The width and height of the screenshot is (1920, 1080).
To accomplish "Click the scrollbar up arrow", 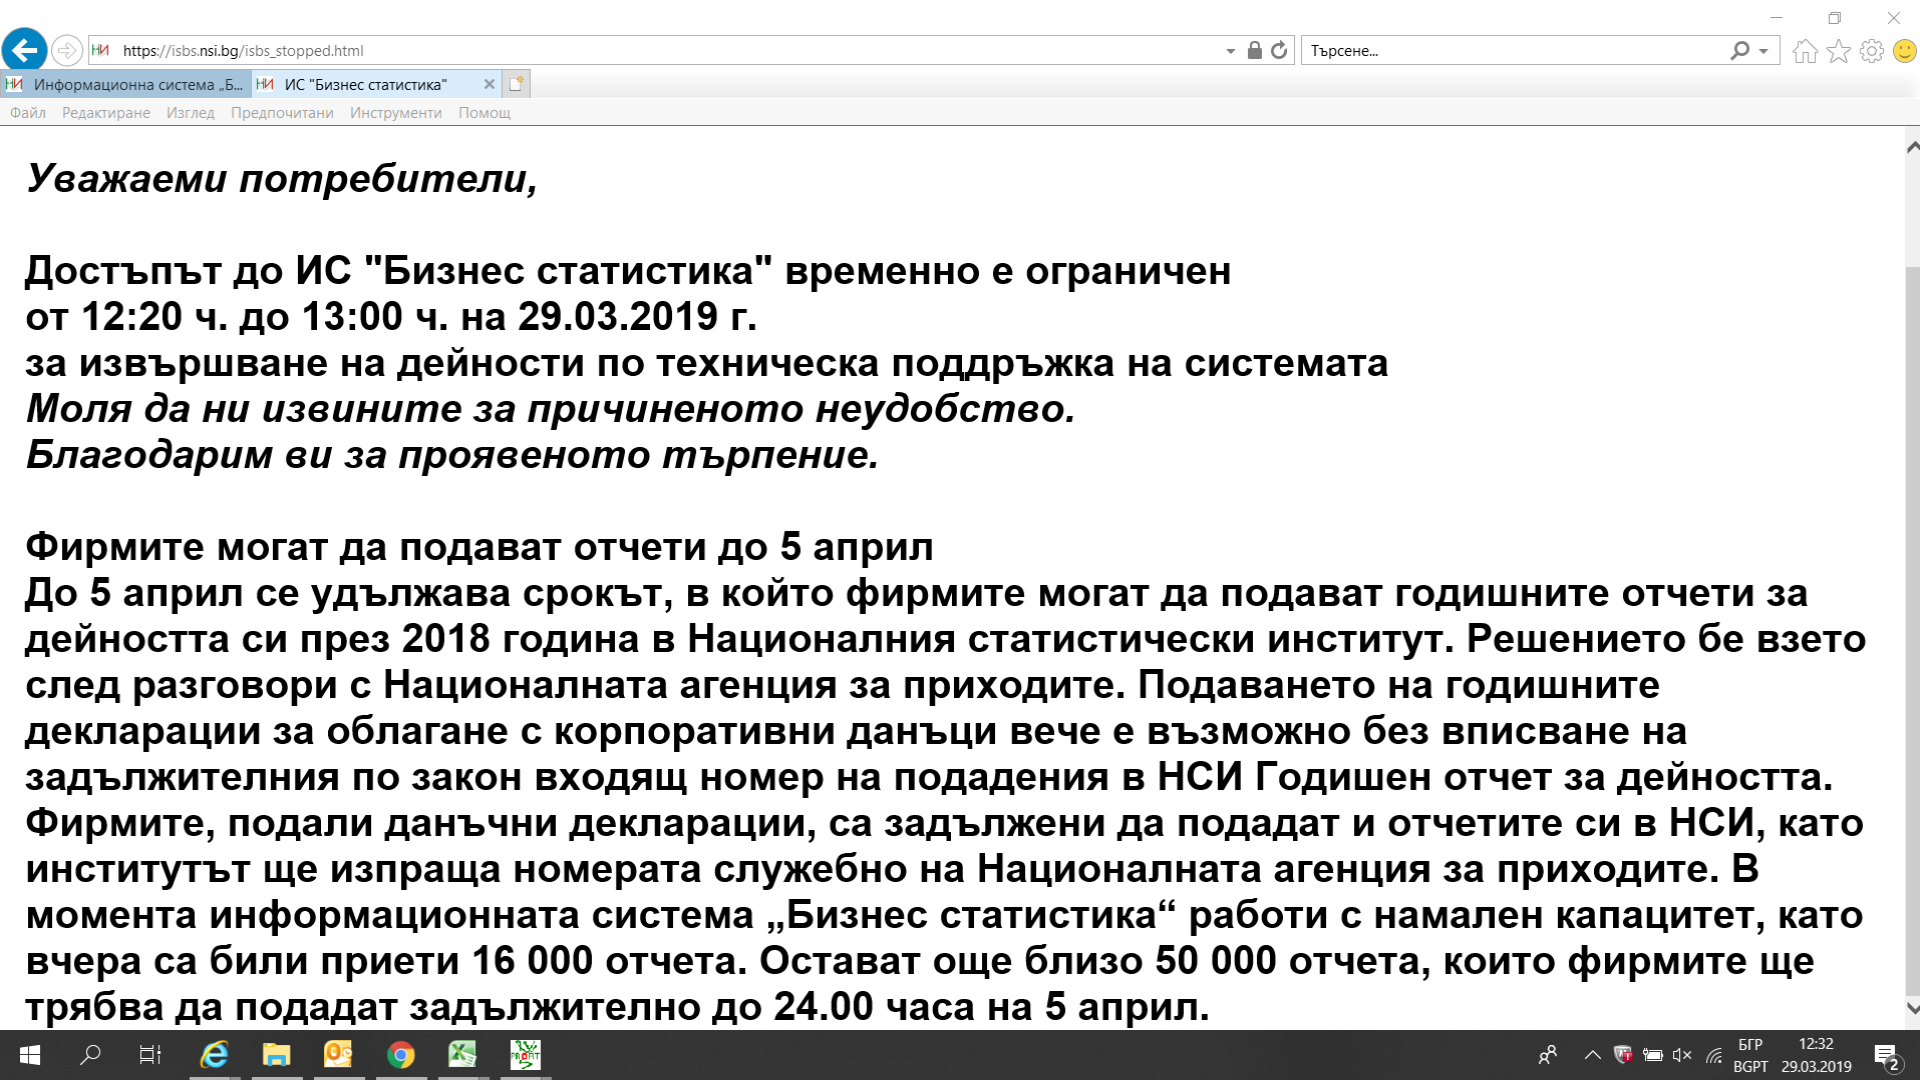I will 1912,147.
